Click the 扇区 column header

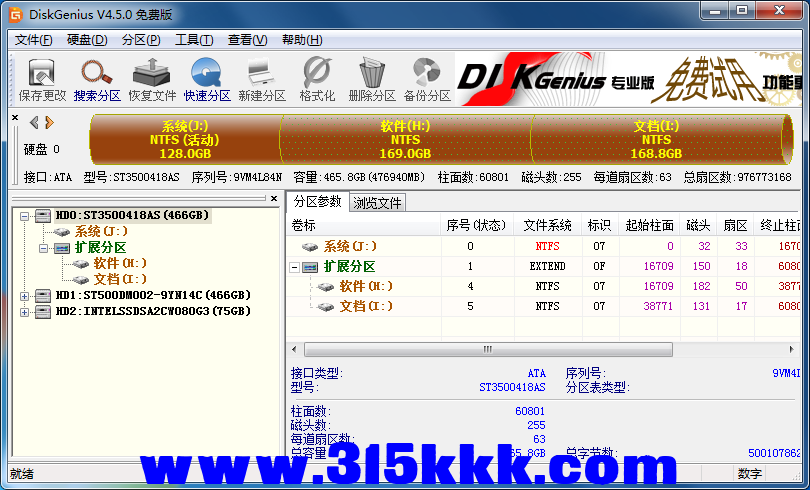tap(735, 226)
